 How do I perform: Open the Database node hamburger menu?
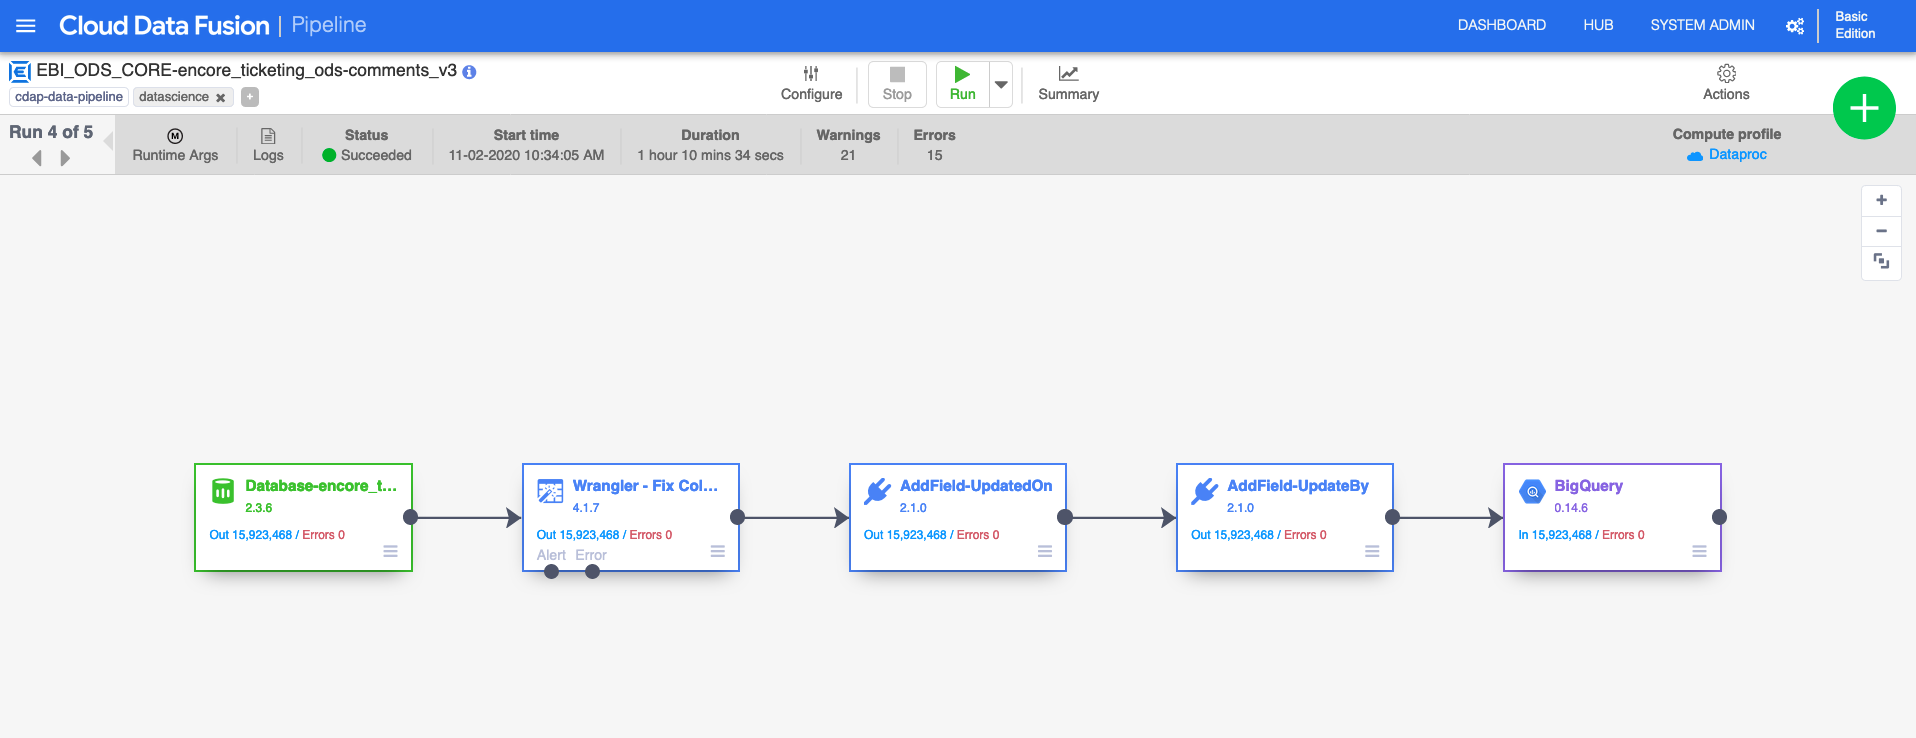[390, 551]
